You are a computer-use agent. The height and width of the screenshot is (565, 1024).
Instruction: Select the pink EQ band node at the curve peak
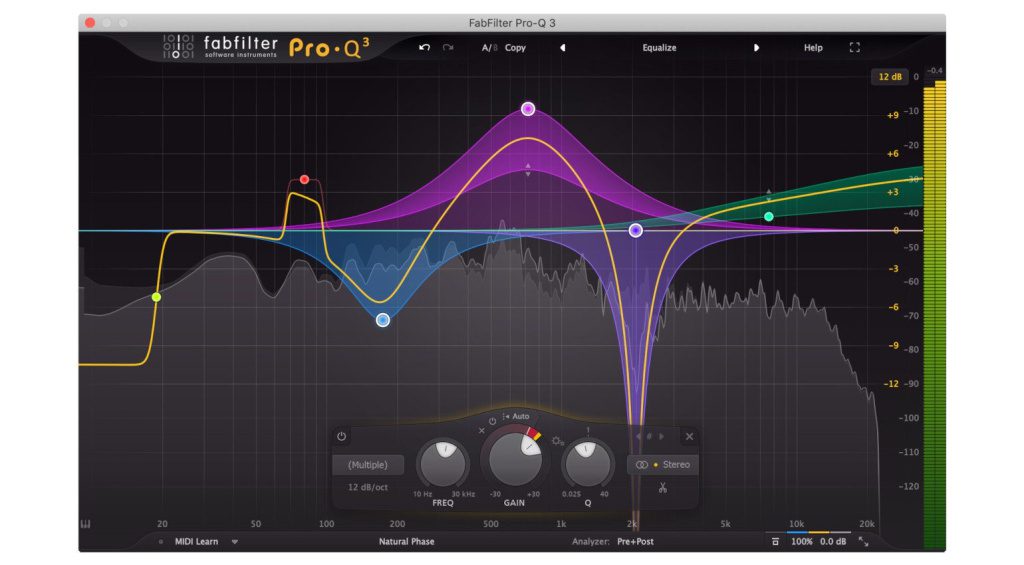point(528,109)
